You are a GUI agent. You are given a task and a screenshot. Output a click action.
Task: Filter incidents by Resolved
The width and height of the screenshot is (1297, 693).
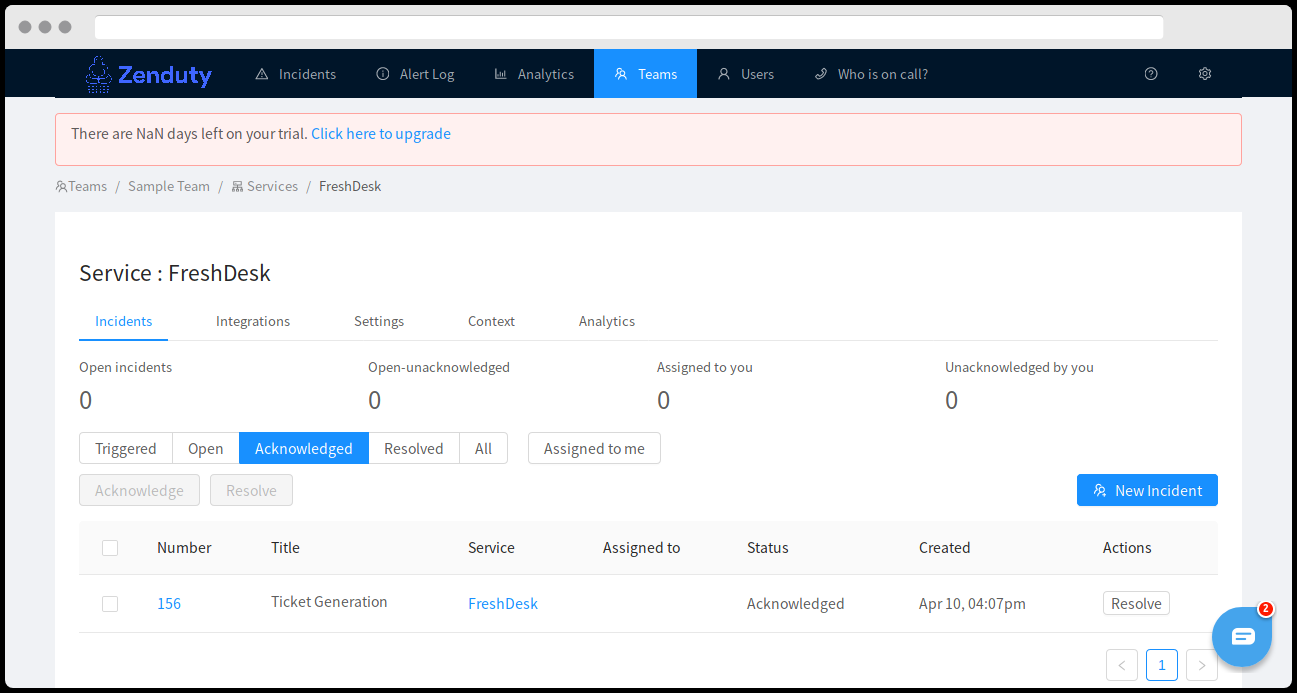coord(414,448)
